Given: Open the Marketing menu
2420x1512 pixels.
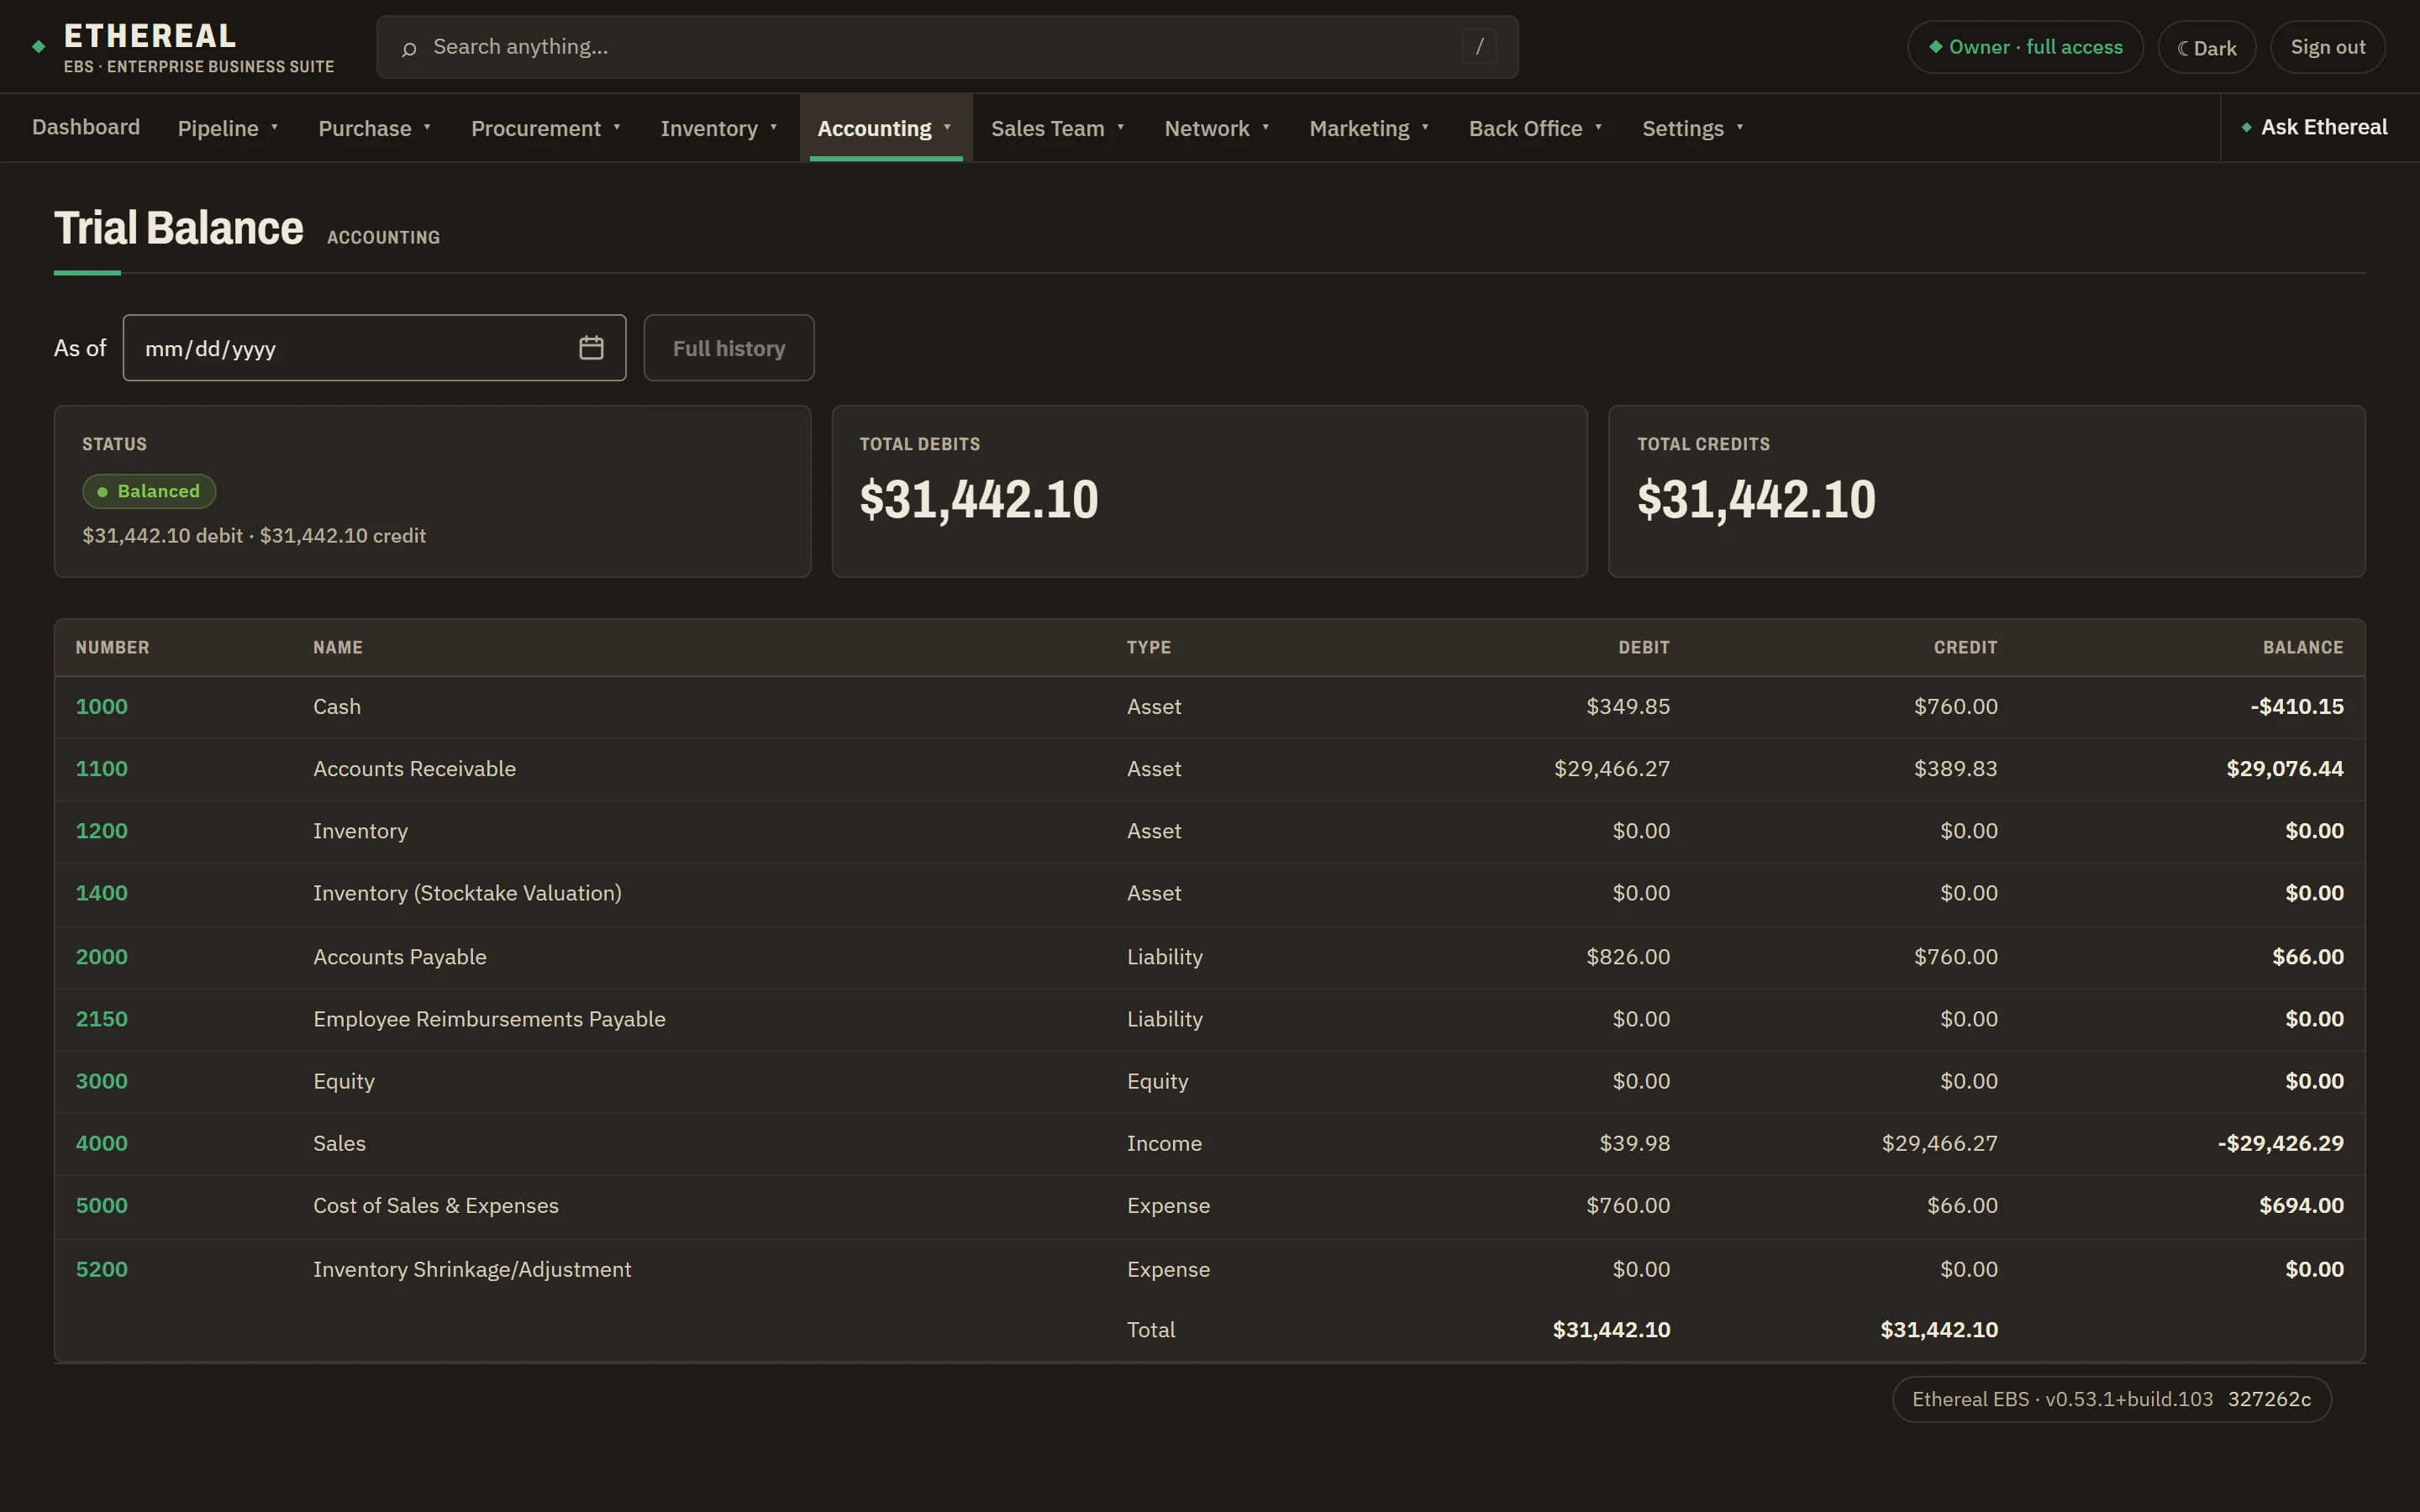Looking at the screenshot, I should (1369, 128).
